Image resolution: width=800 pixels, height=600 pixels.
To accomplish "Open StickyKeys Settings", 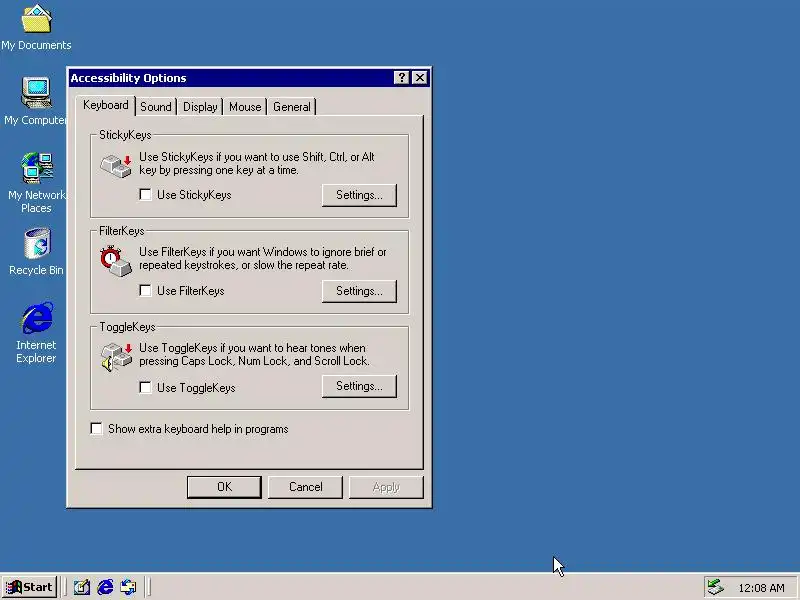I will 359,195.
